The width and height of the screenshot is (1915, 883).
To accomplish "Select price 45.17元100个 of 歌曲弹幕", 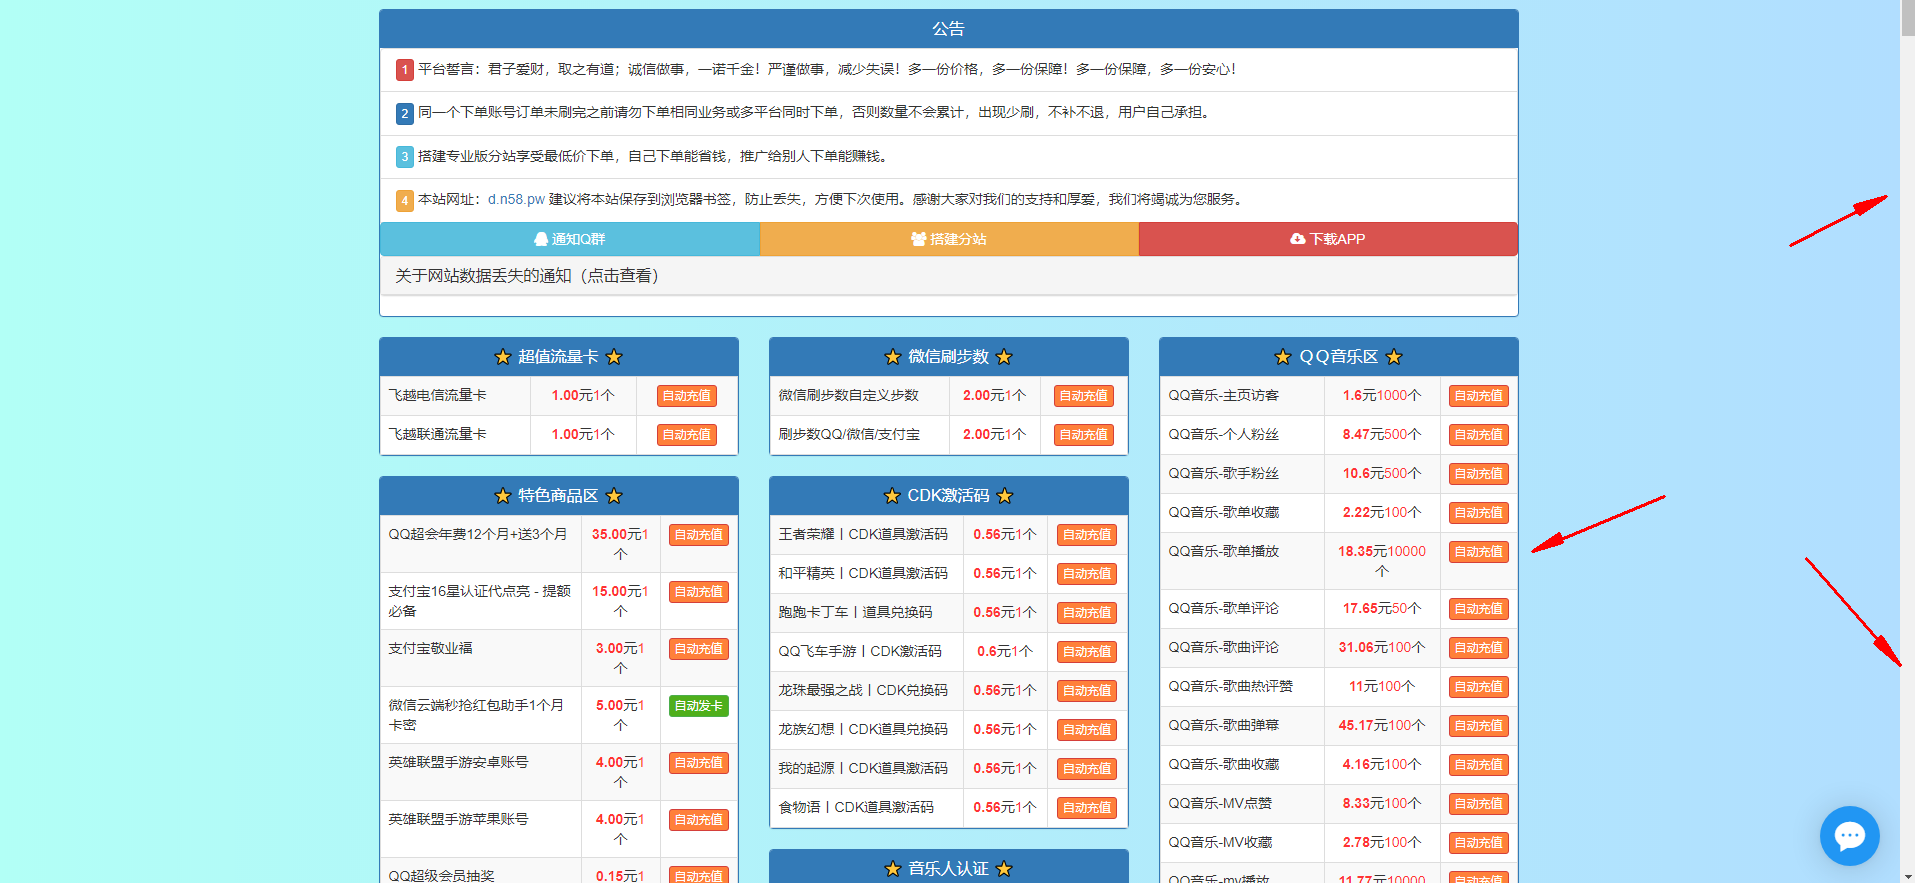I will click(x=1382, y=726).
